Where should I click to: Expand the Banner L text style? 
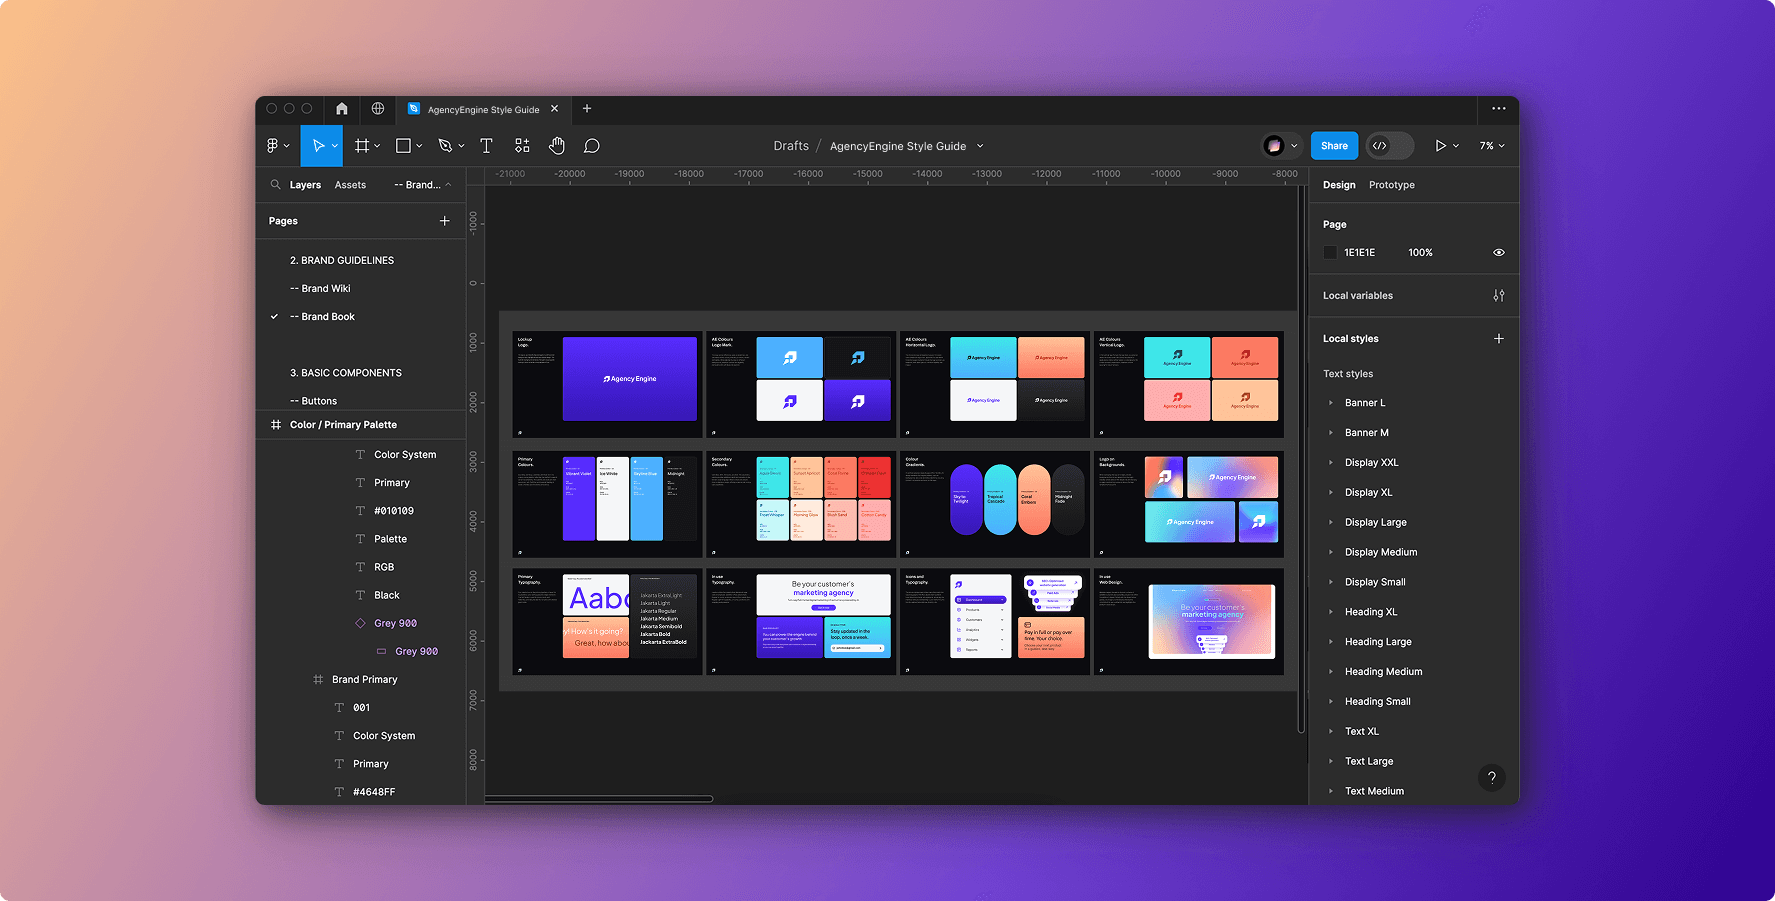click(1330, 403)
